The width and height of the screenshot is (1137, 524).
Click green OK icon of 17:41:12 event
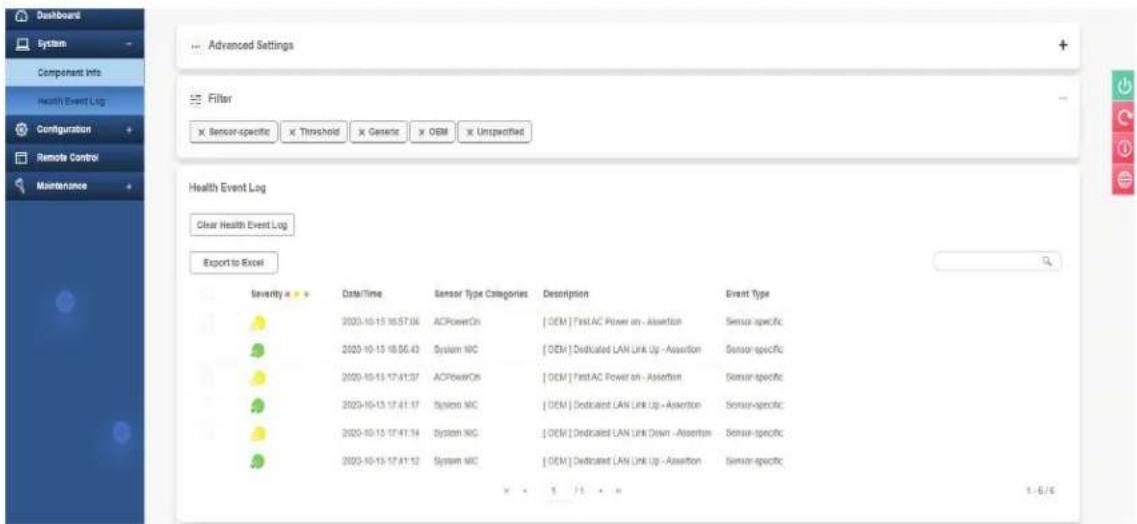tap(259, 461)
